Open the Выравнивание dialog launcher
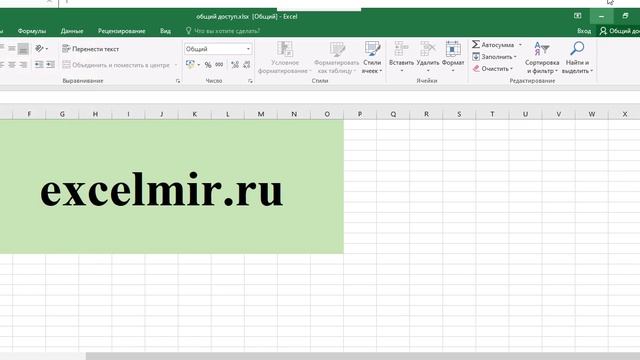The image size is (640, 360). 178,81
